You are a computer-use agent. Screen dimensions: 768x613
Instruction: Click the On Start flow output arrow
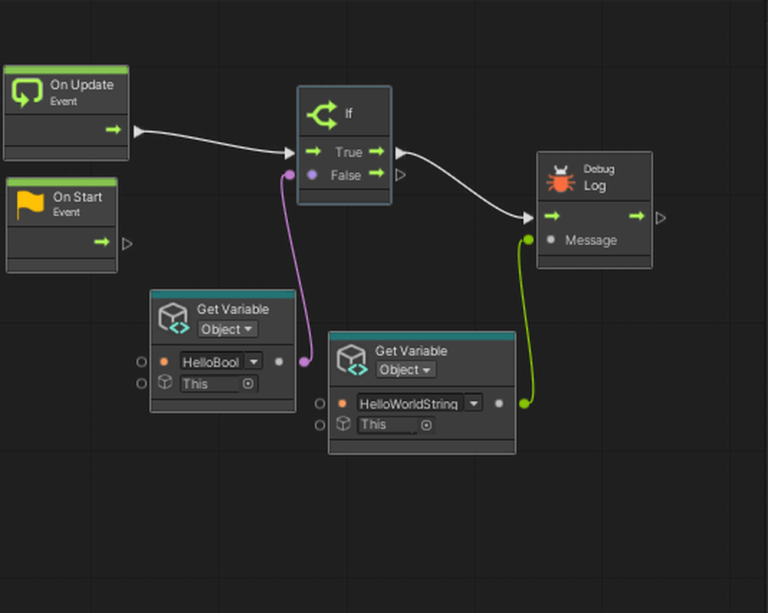(x=102, y=242)
